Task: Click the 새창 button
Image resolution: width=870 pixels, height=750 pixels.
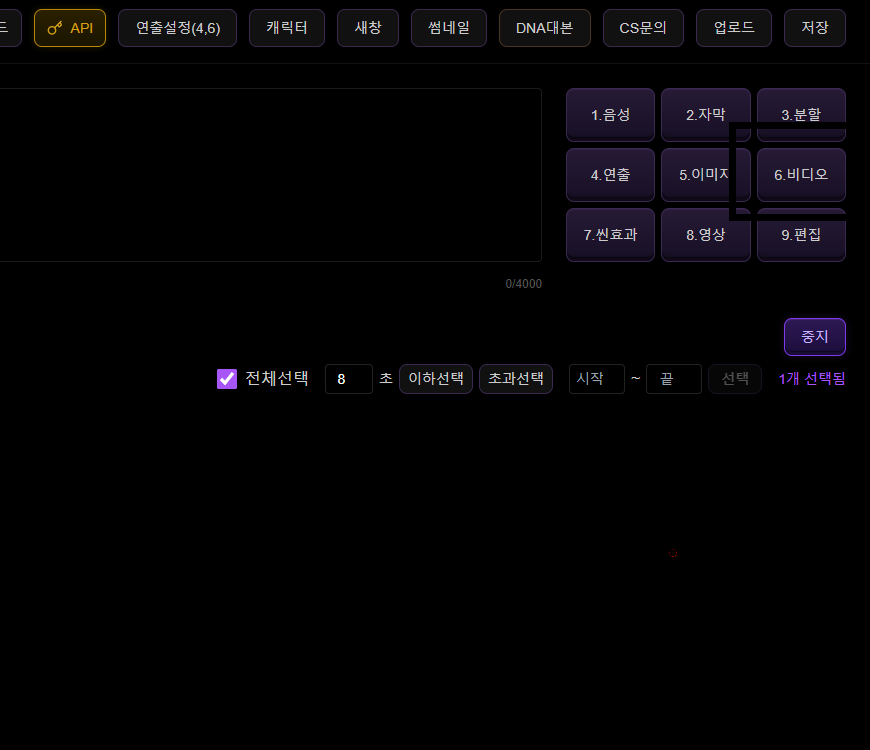Action: point(368,28)
